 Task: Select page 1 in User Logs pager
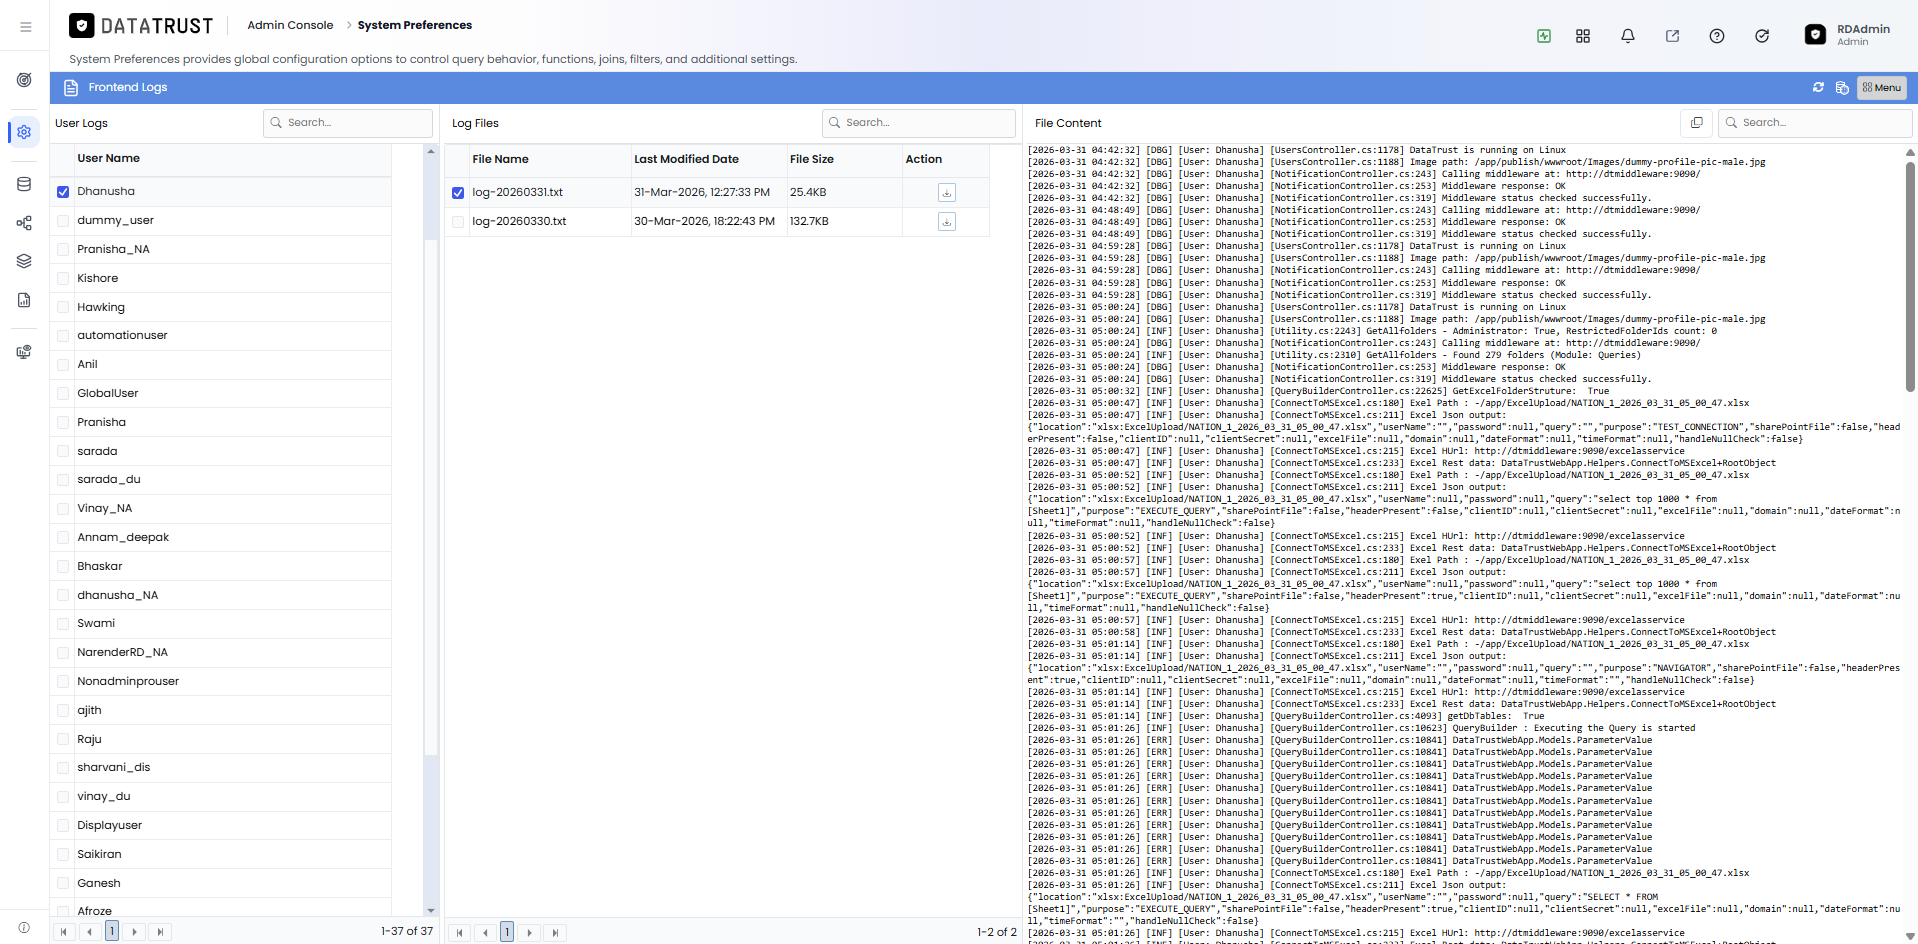[x=112, y=931]
